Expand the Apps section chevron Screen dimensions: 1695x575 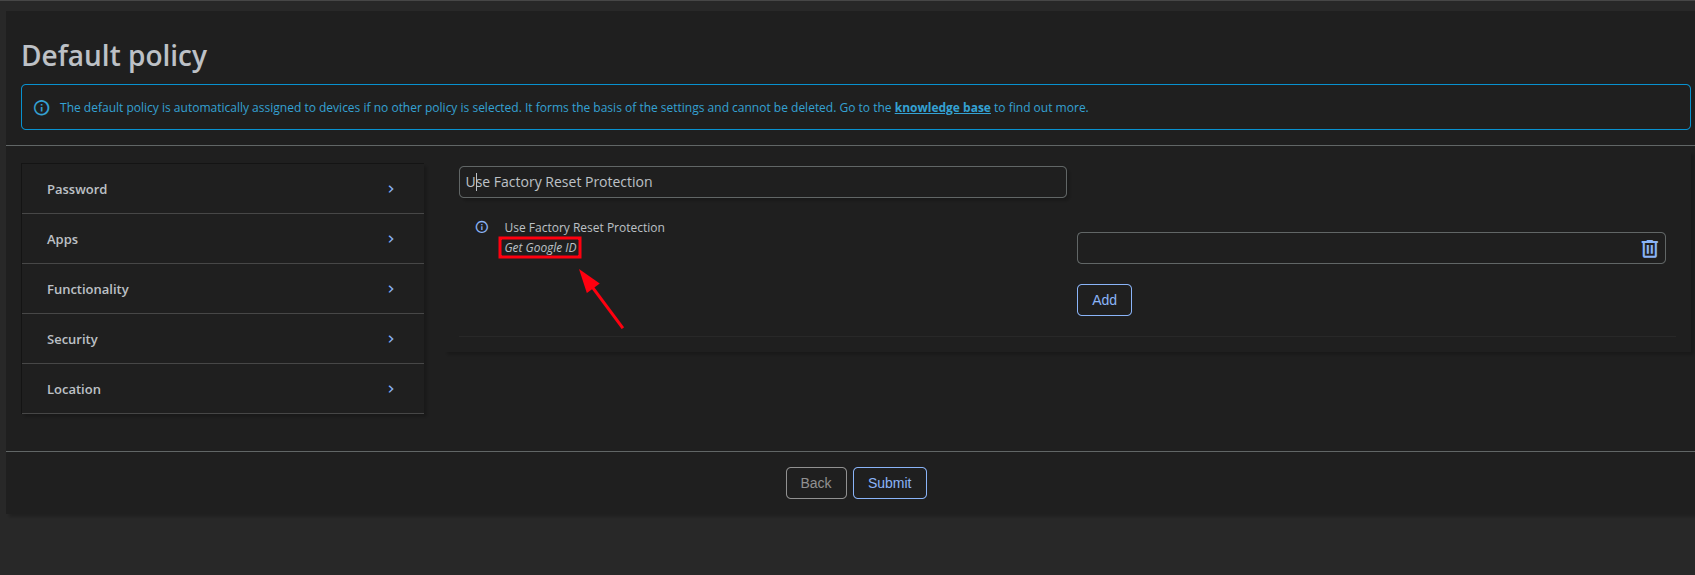391,239
